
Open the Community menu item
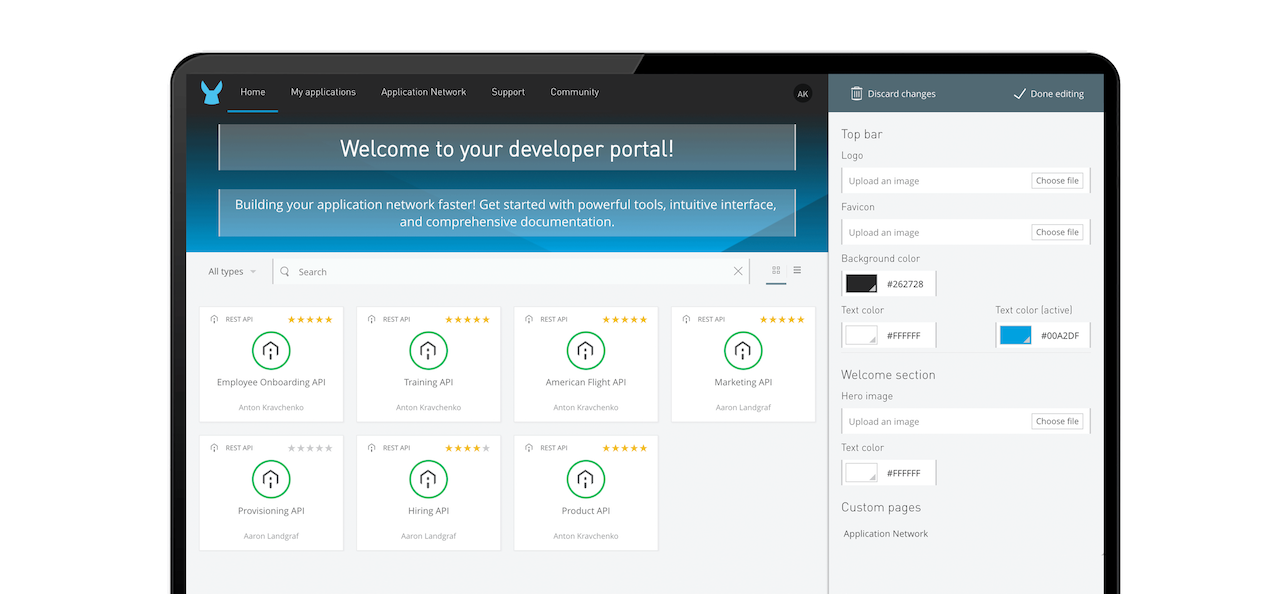(574, 92)
